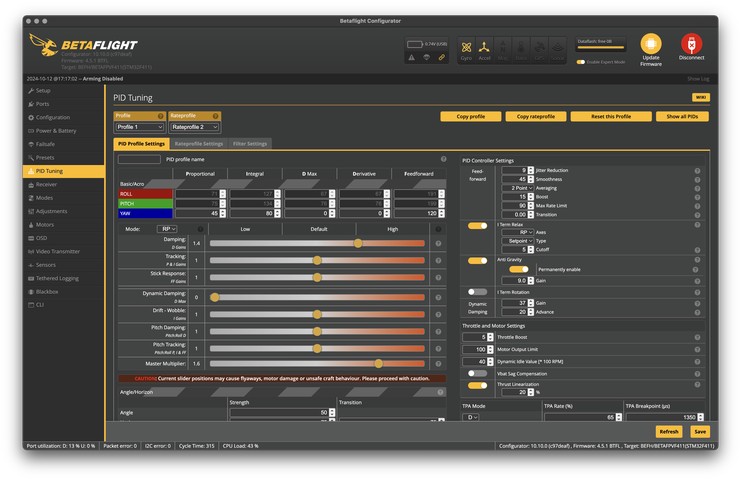The width and height of the screenshot is (741, 480).
Task: Click the Save button
Action: point(699,431)
